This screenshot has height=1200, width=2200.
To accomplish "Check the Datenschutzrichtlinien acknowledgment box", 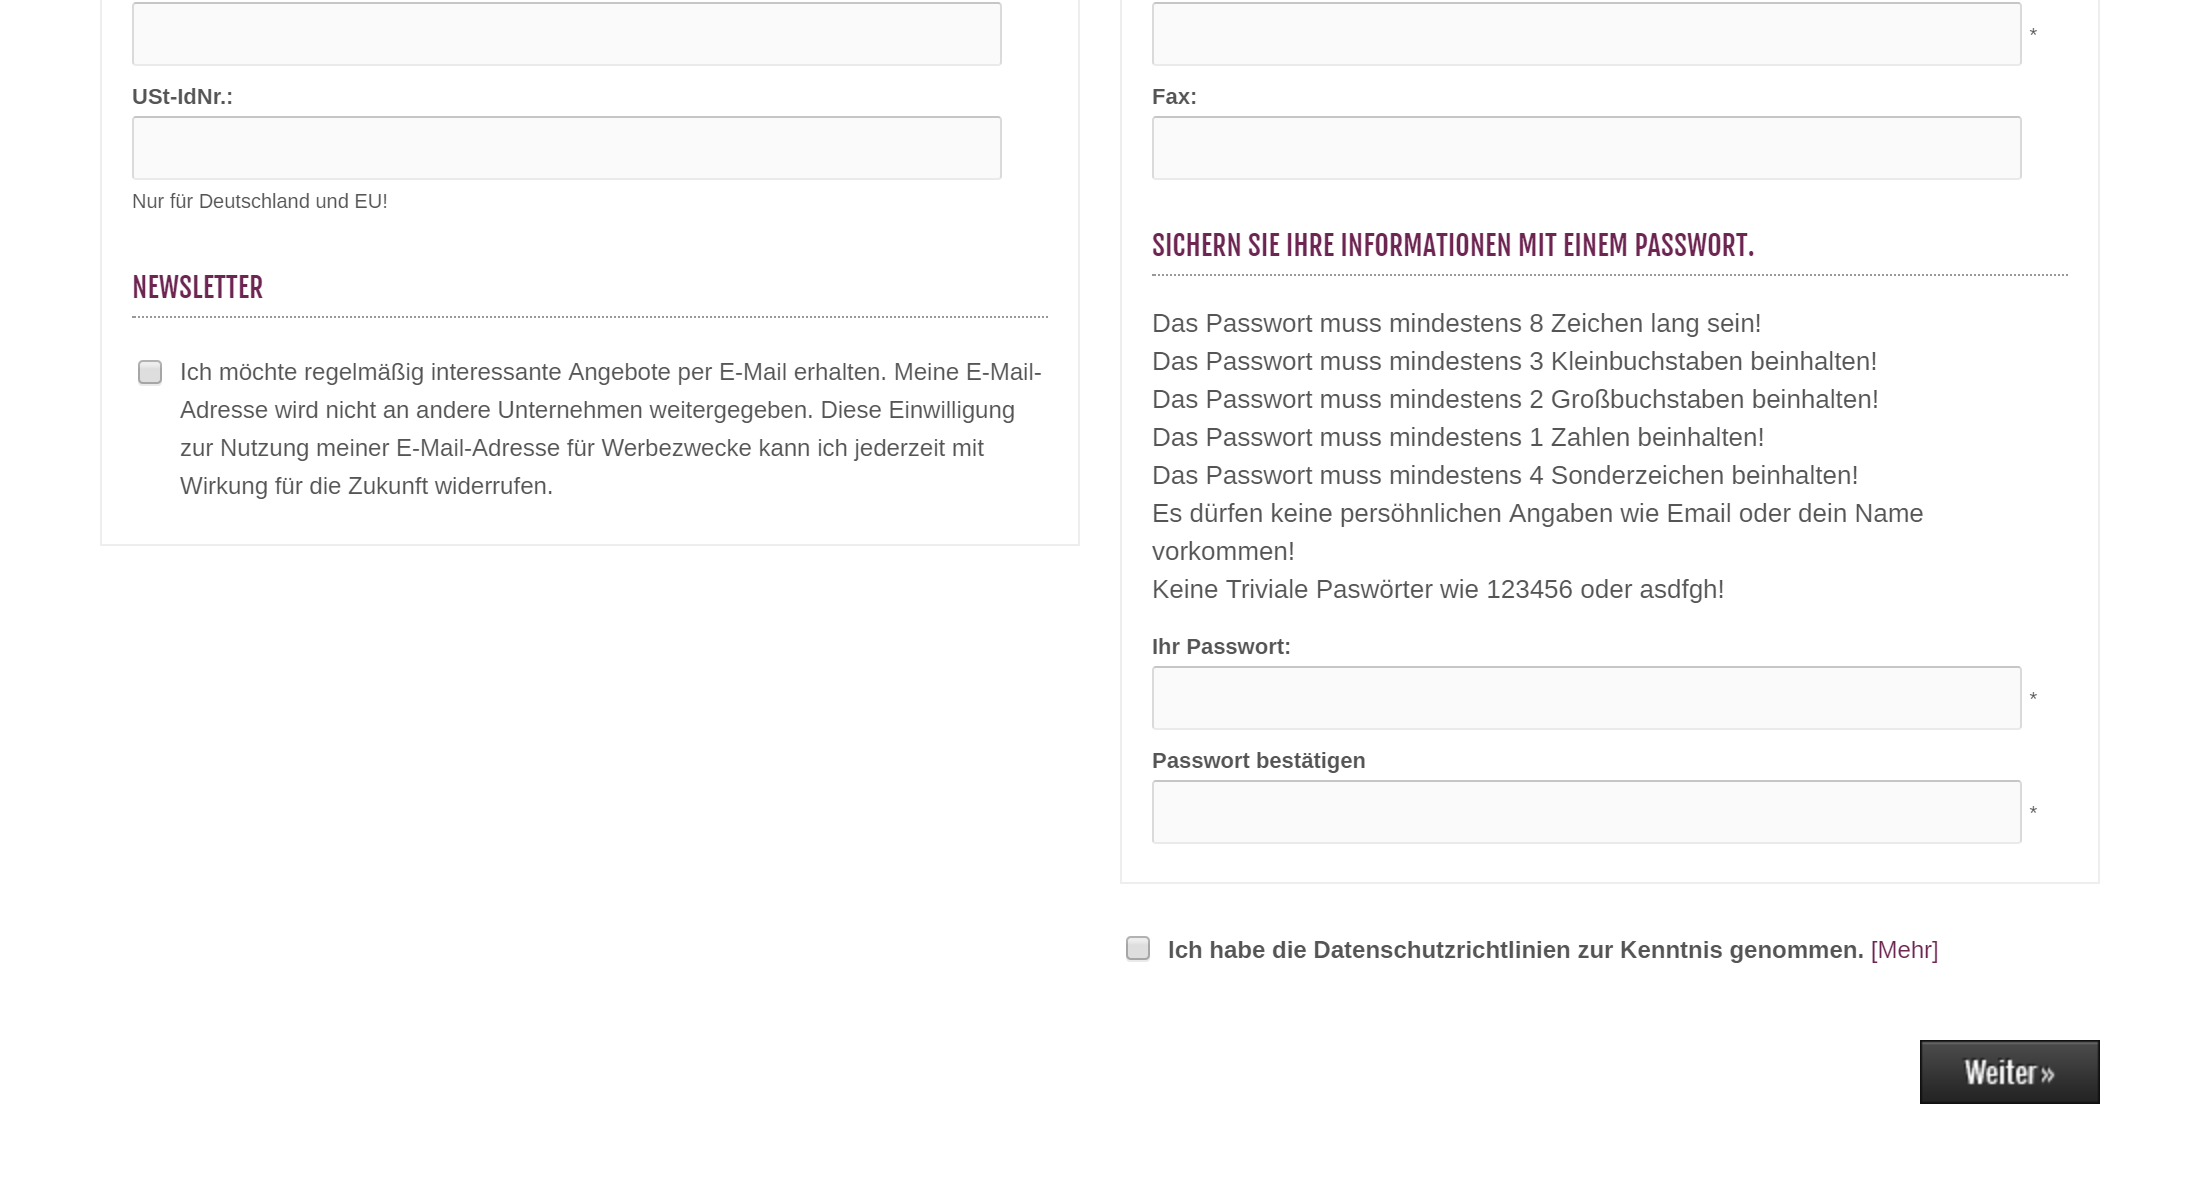I will 1137,948.
